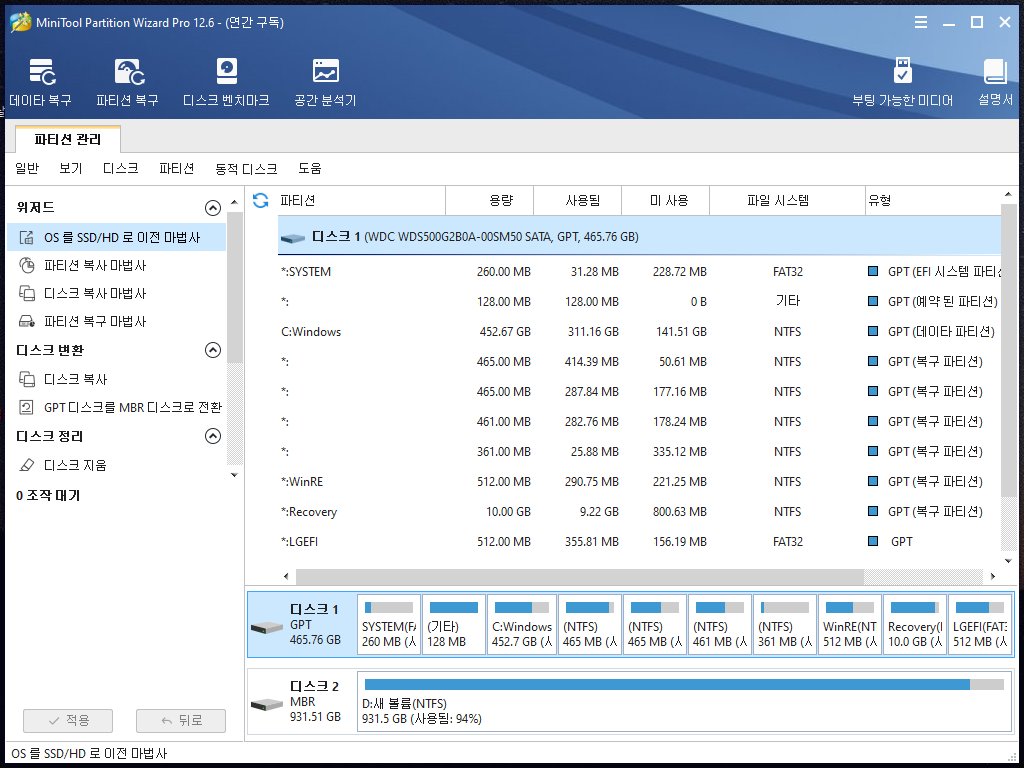The image size is (1024, 768).
Task: Open the 설명서 manual icon
Action: 995,82
